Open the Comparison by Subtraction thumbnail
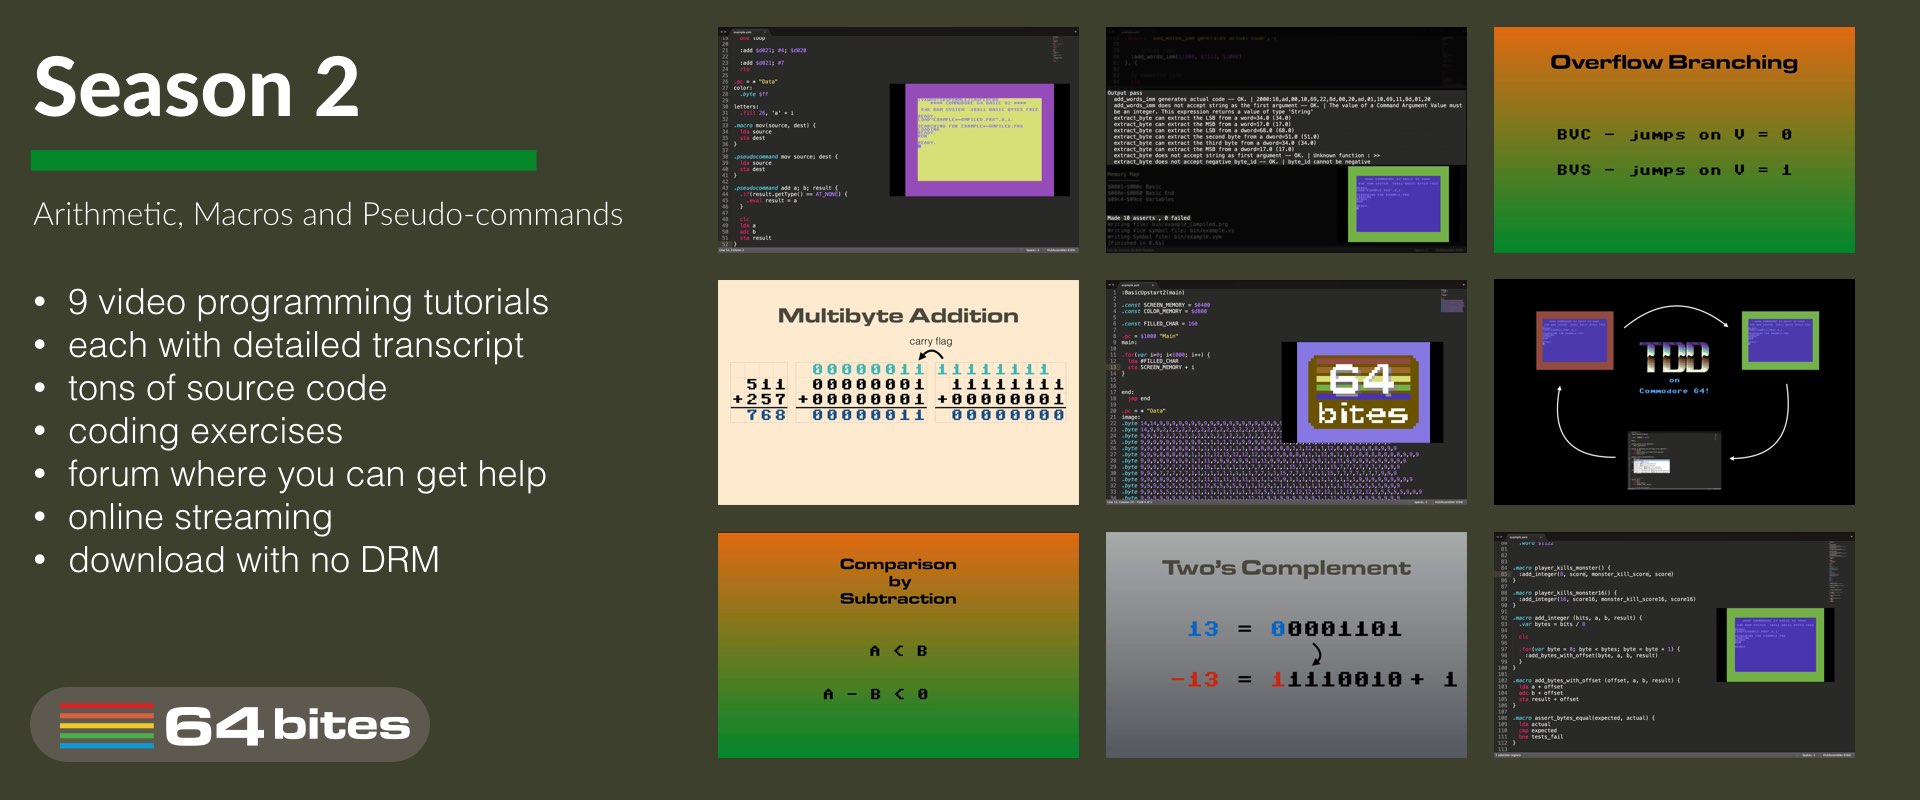 pyautogui.click(x=898, y=645)
